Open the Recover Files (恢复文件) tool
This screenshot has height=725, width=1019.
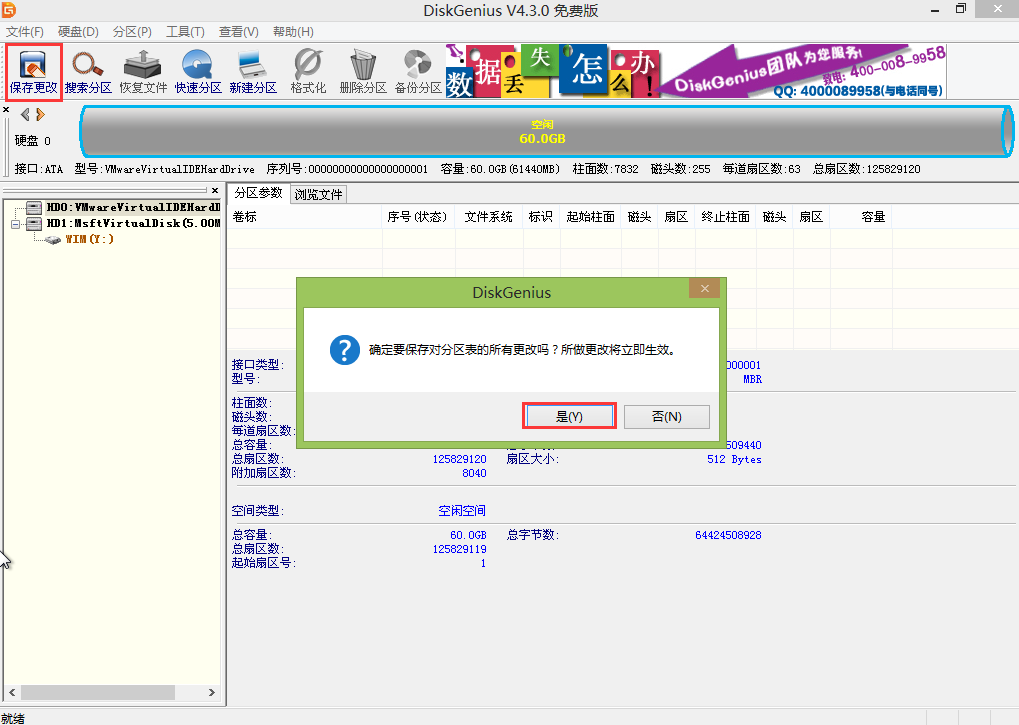pyautogui.click(x=143, y=70)
